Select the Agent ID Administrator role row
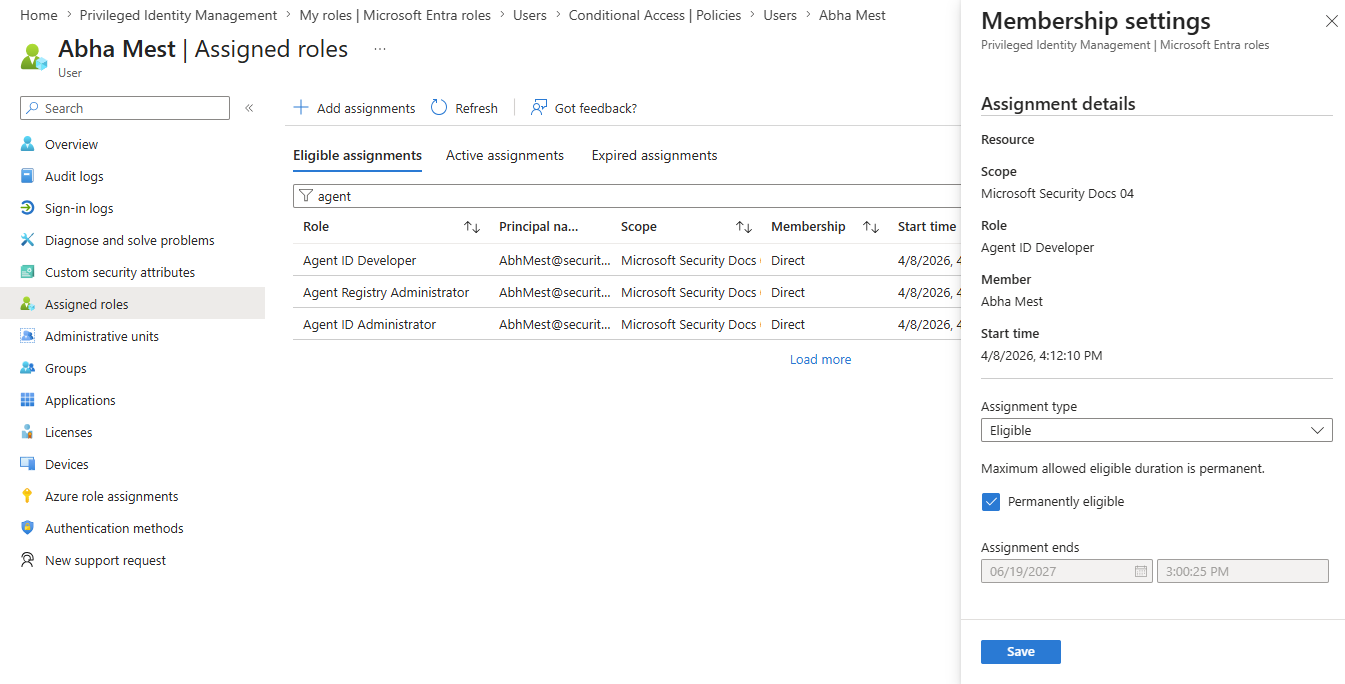Image resolution: width=1345 pixels, height=684 pixels. click(x=627, y=324)
